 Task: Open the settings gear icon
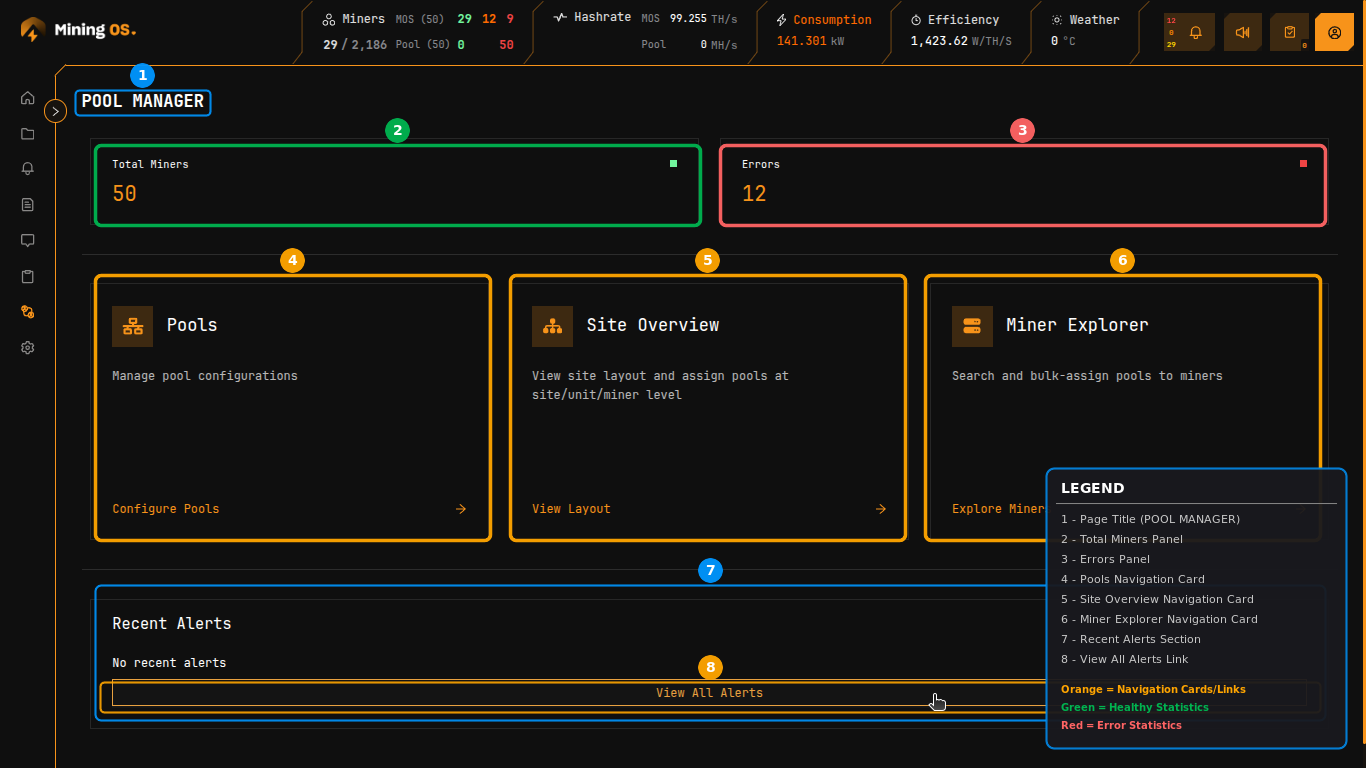[28, 347]
